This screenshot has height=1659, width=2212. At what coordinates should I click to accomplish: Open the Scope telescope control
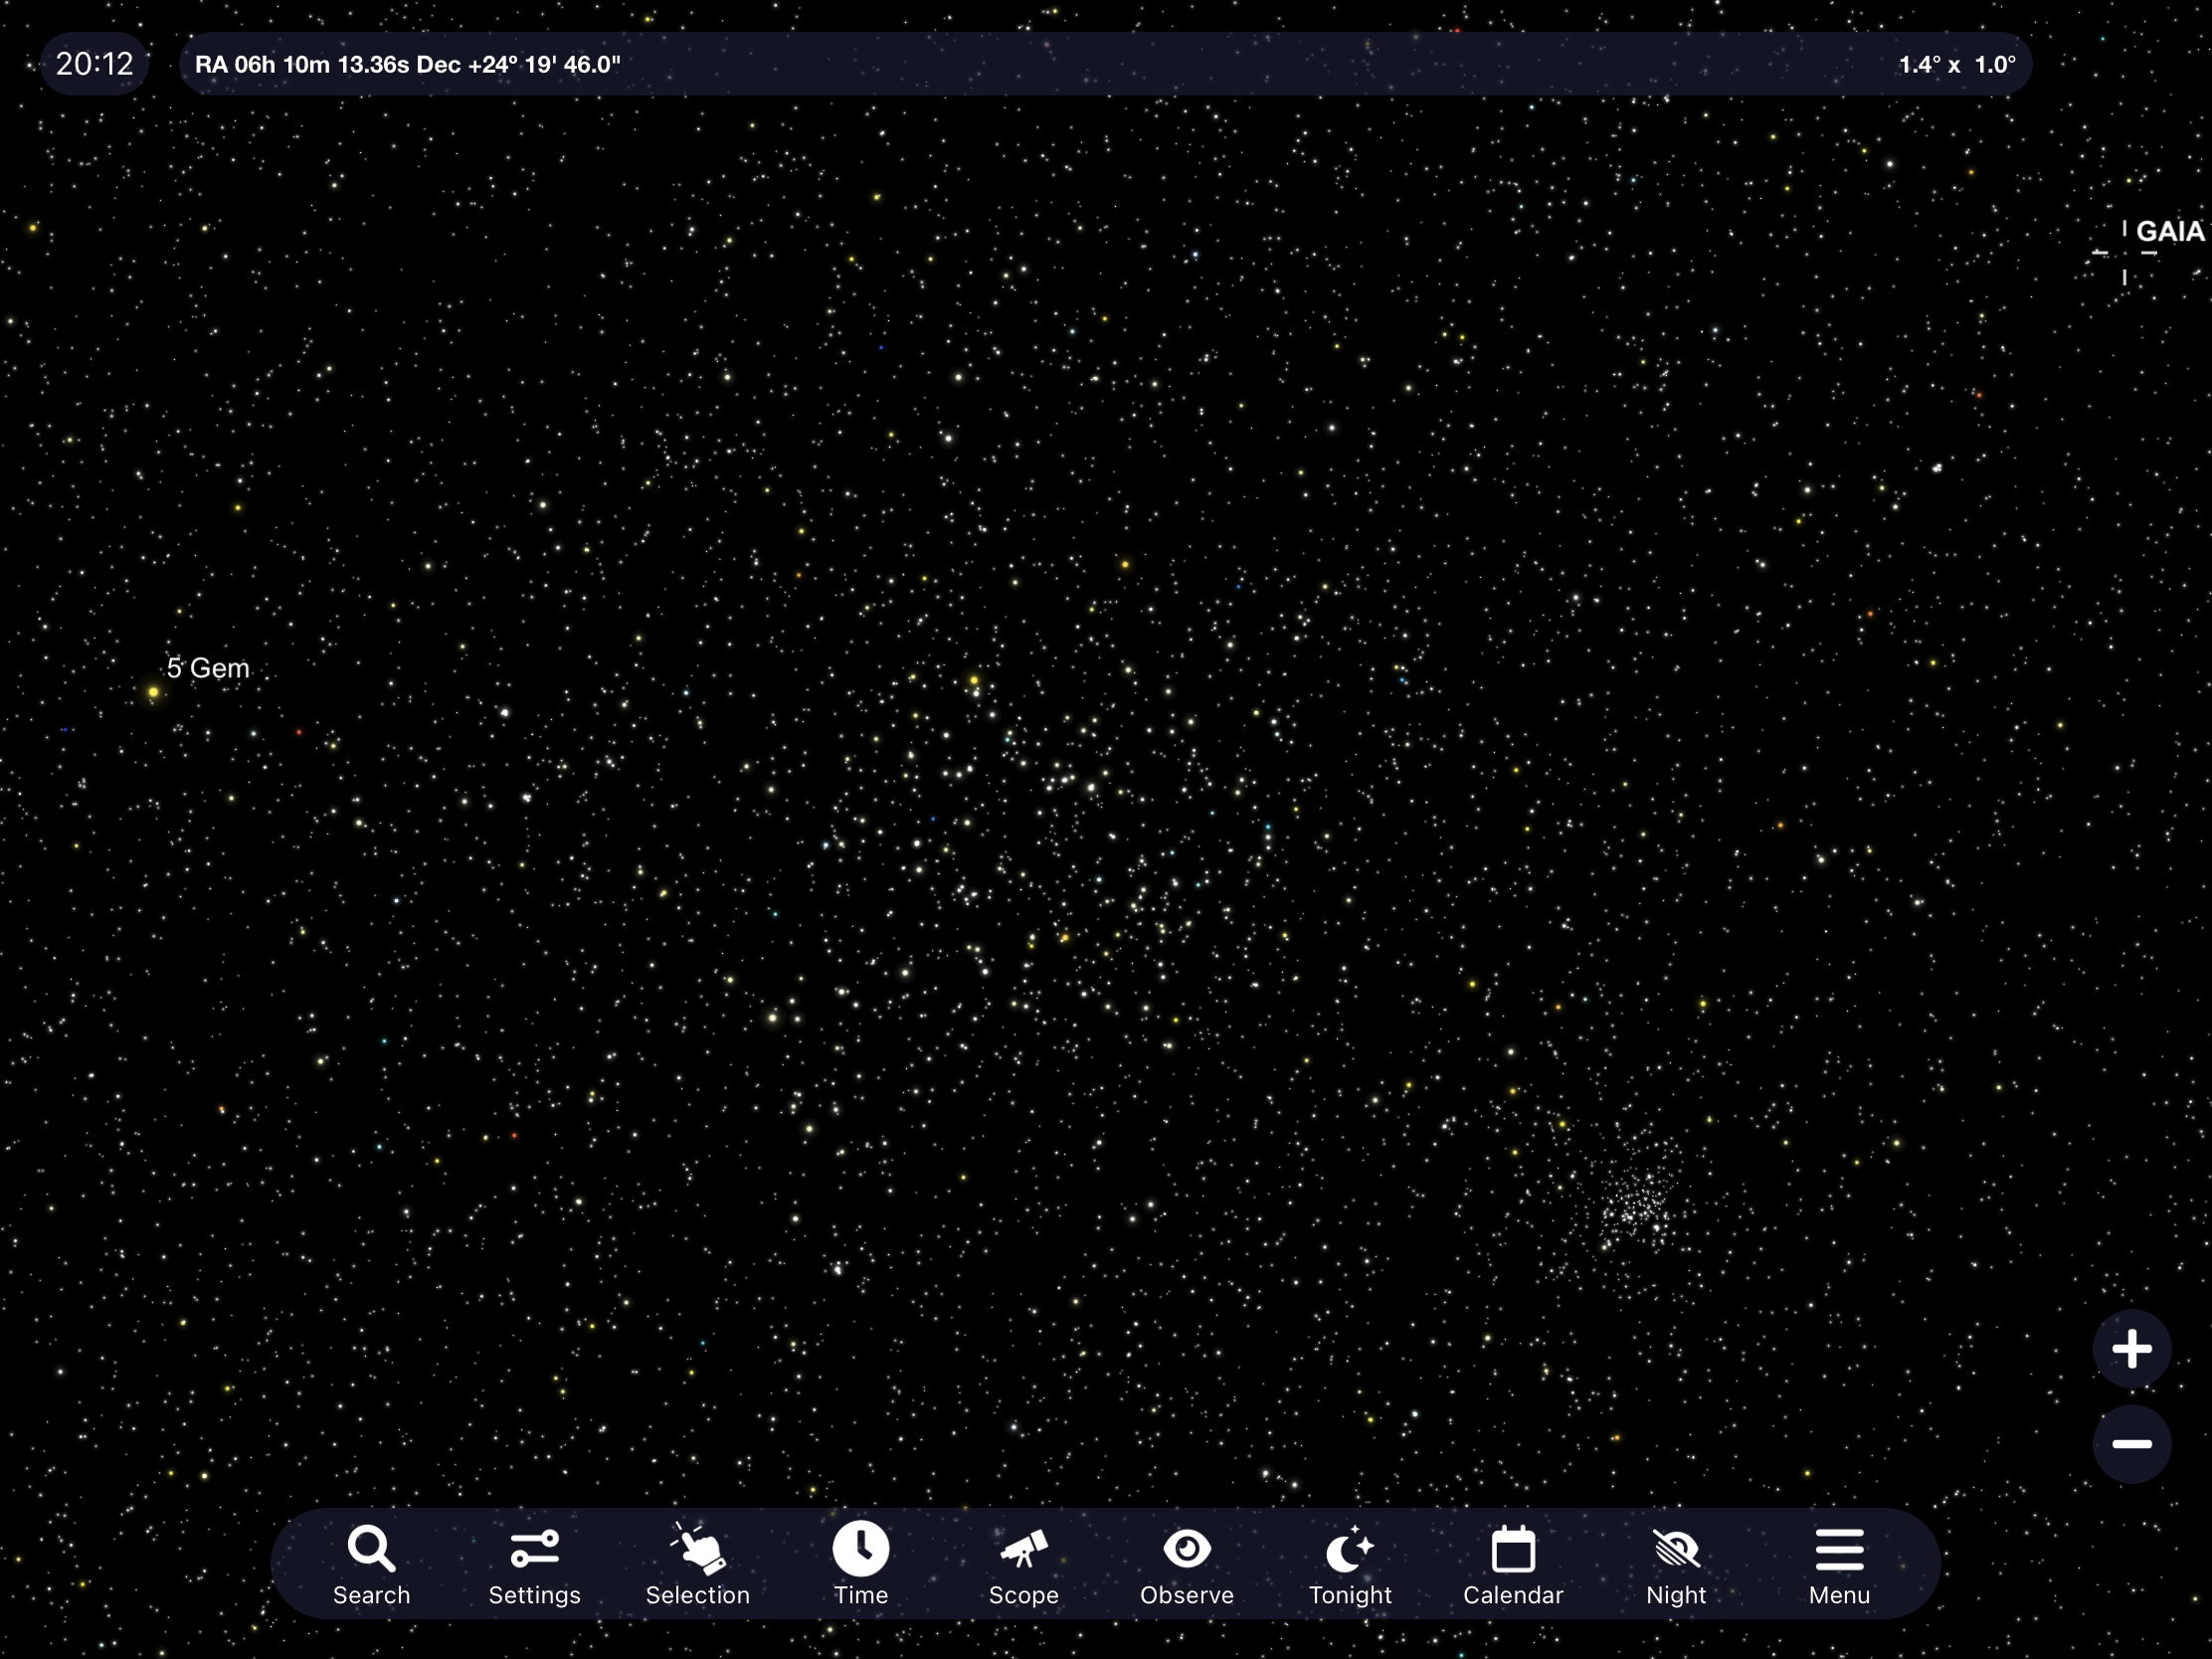(x=1023, y=1565)
